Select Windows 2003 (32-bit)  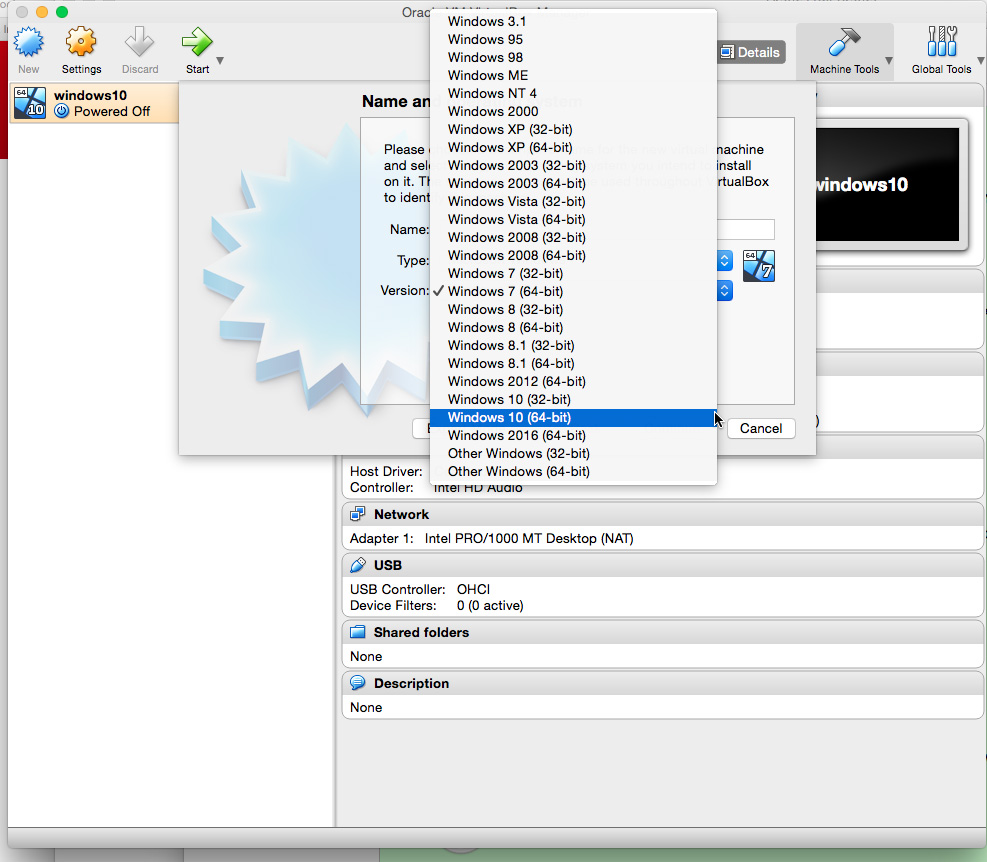(x=573, y=166)
